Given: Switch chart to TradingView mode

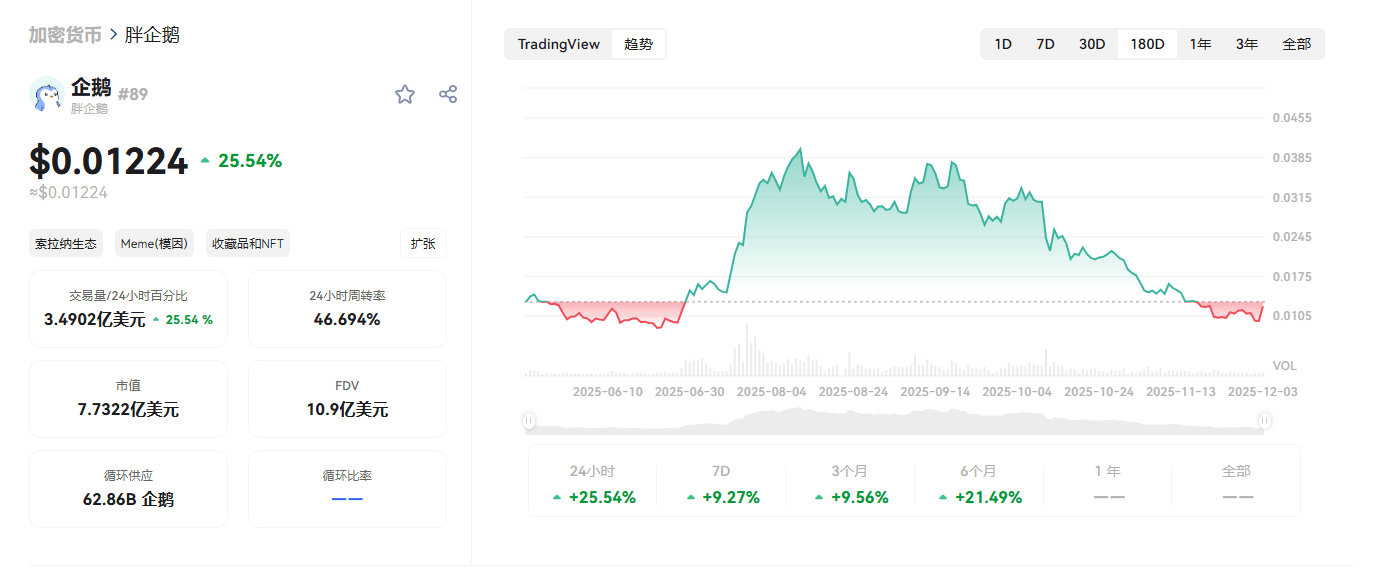Looking at the screenshot, I should pyautogui.click(x=559, y=44).
